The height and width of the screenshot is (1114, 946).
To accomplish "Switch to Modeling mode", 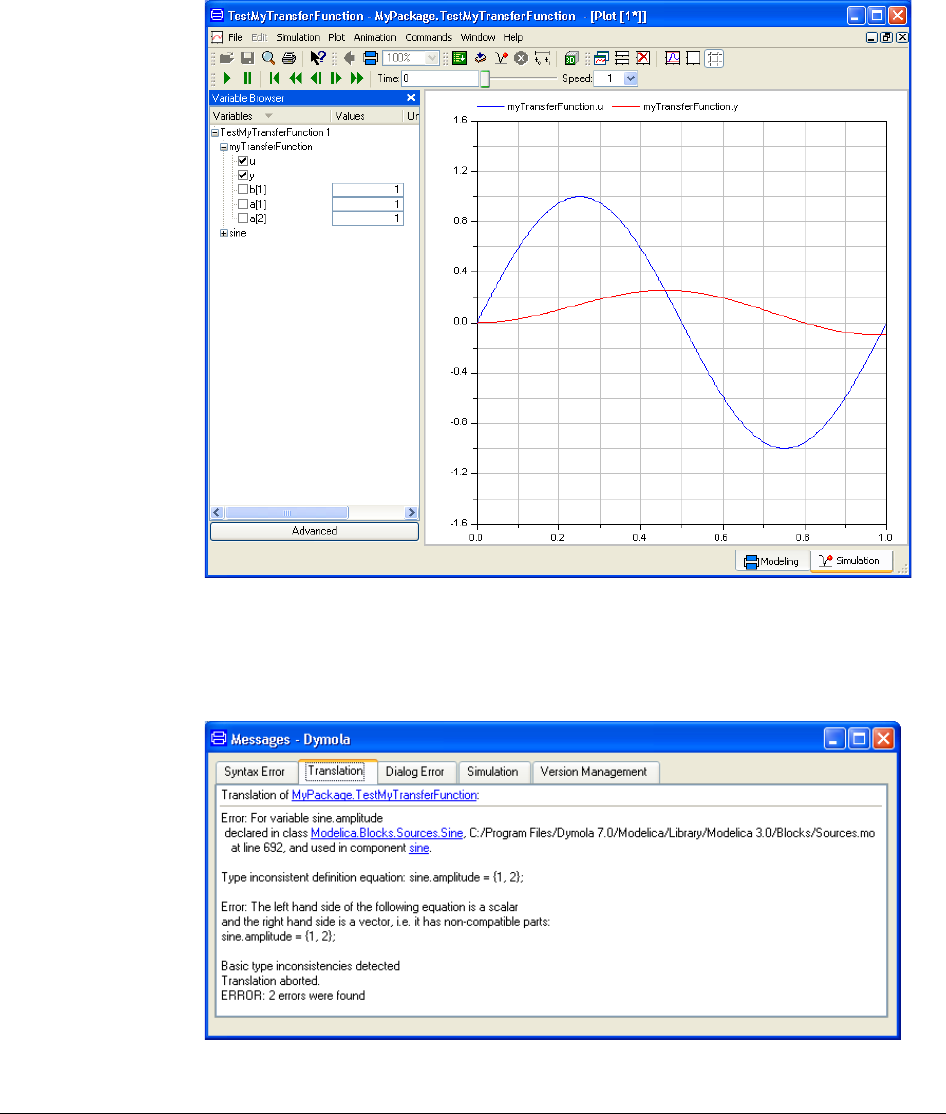I will coord(772,561).
